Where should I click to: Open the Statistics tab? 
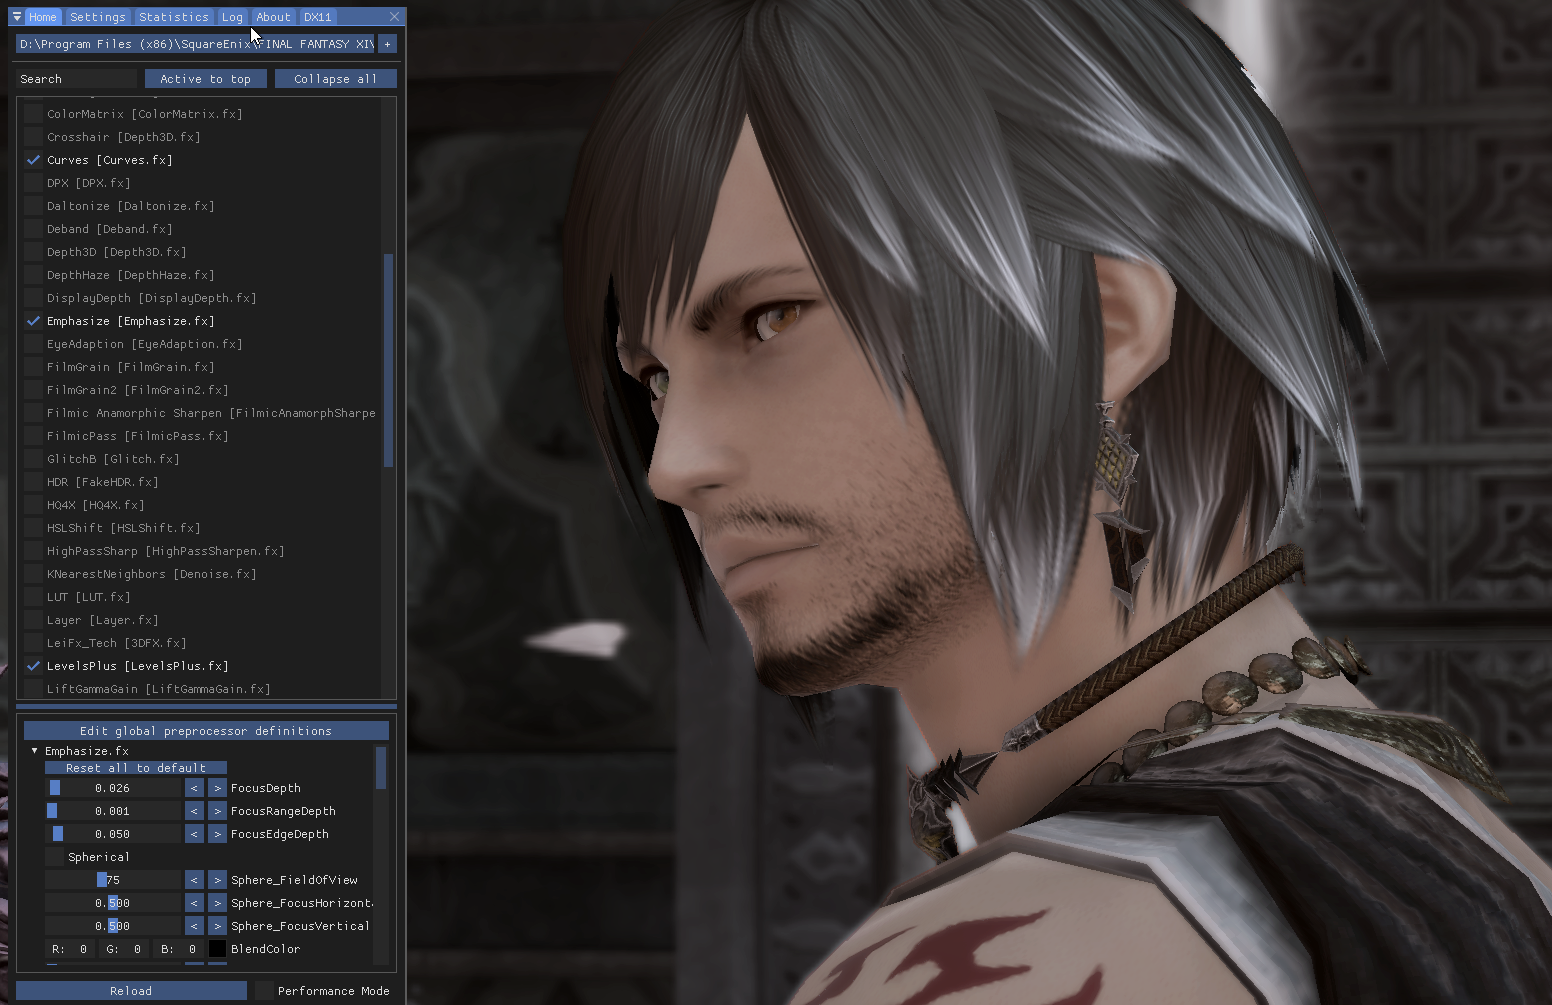tap(174, 17)
